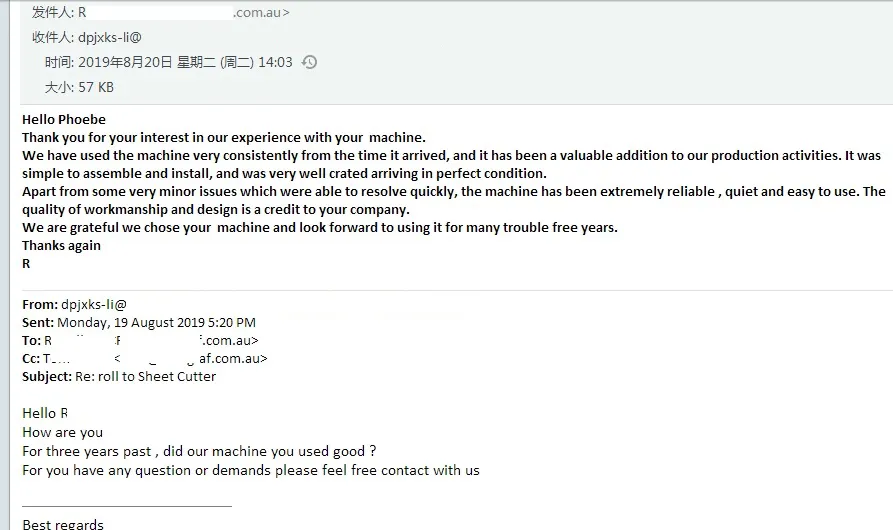Image resolution: width=893 pixels, height=530 pixels.
Task: Click the 'For three years past' question line
Action: coord(199,451)
